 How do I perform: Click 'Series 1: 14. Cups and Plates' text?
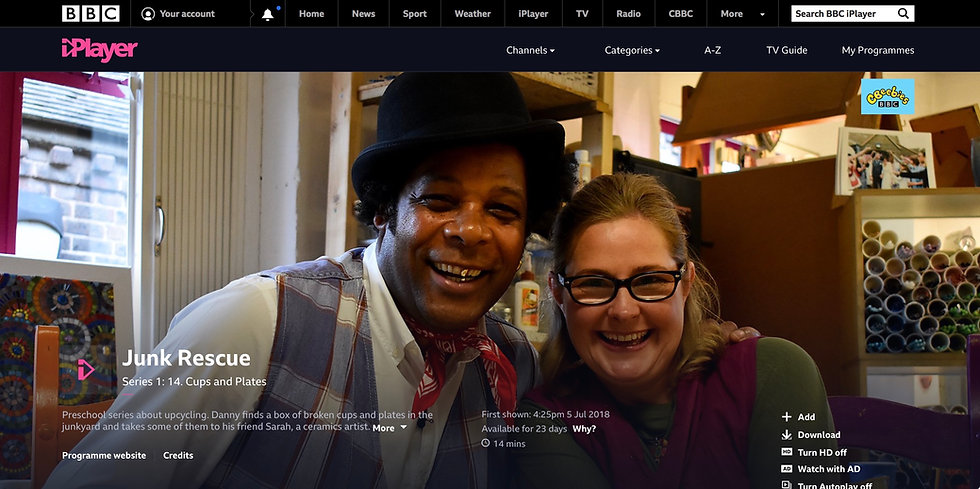pyautogui.click(x=194, y=381)
